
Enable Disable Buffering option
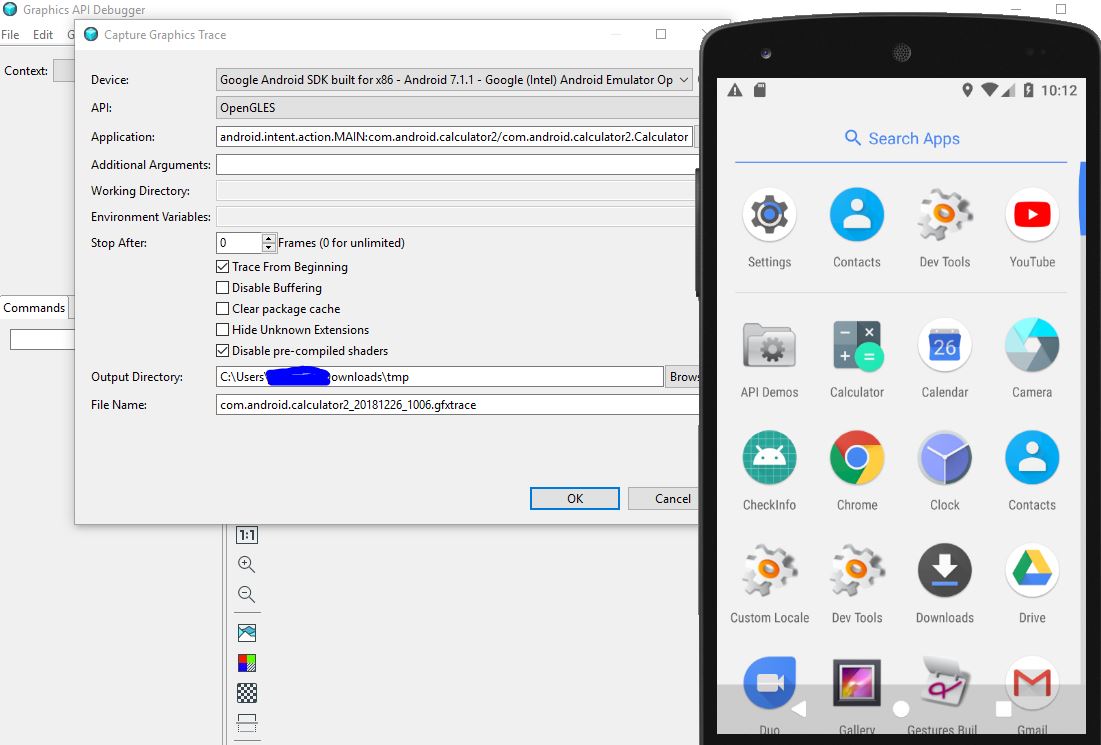222,288
